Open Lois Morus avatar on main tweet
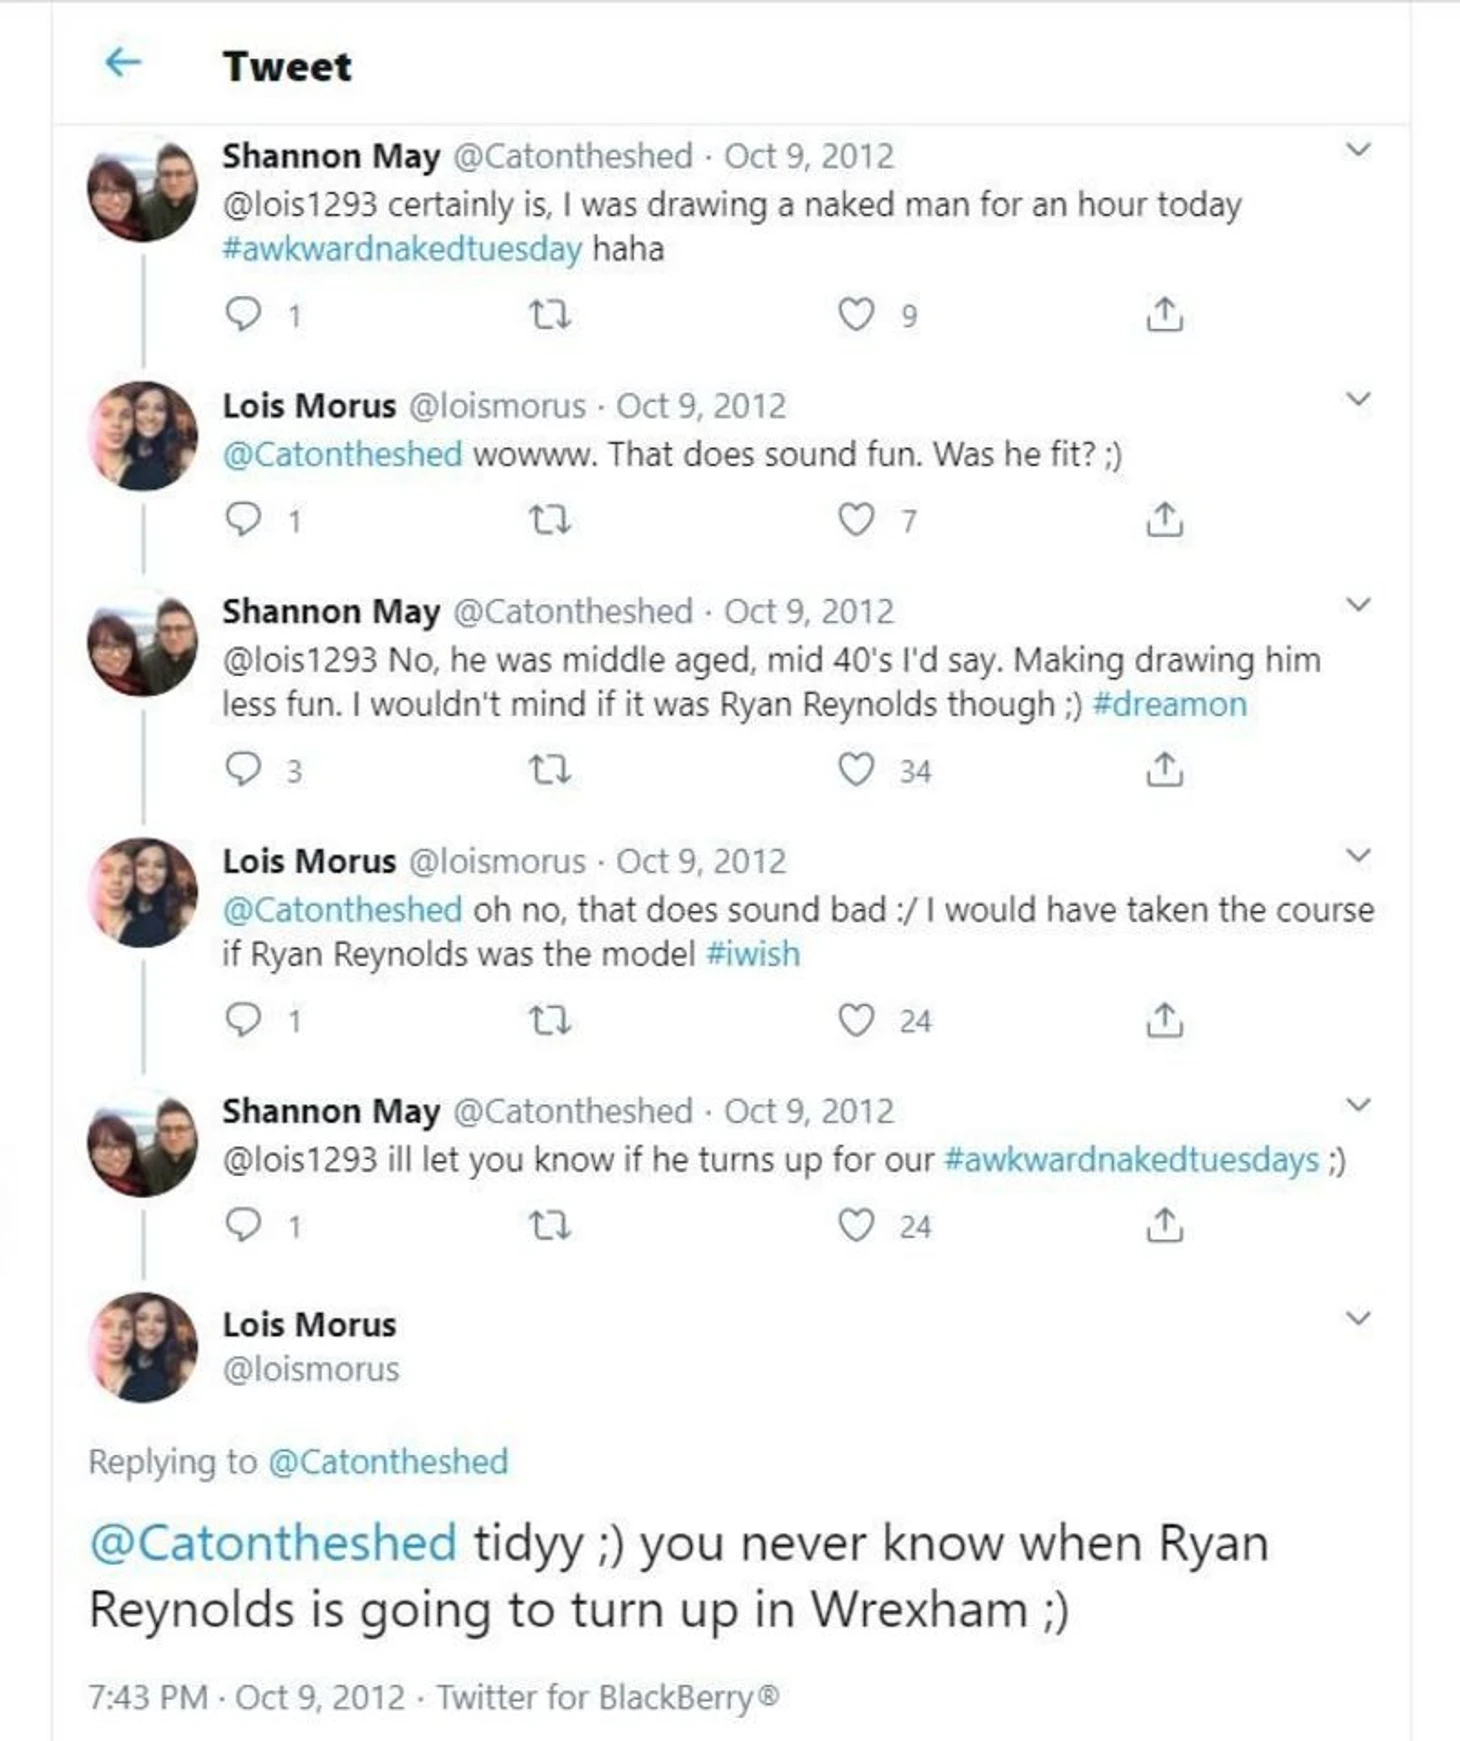Viewport: 1460px width, 1741px height. point(143,1346)
